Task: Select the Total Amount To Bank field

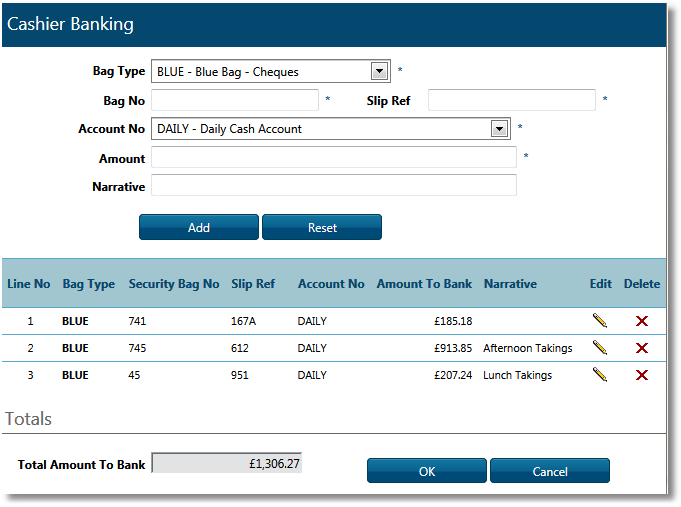Action: click(227, 464)
